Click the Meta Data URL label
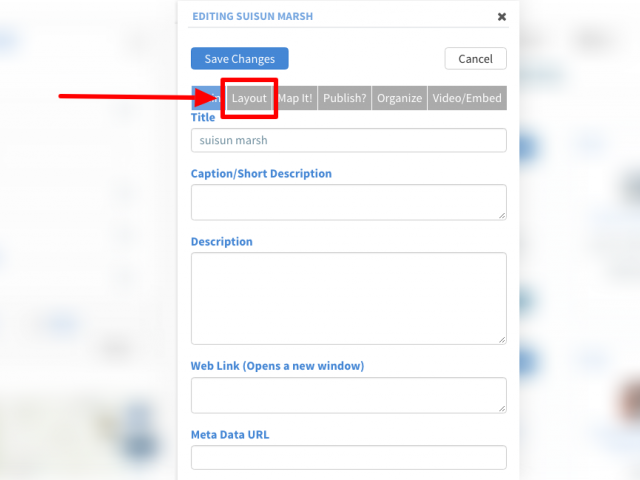Viewport: 640px width, 480px height. coord(230,434)
